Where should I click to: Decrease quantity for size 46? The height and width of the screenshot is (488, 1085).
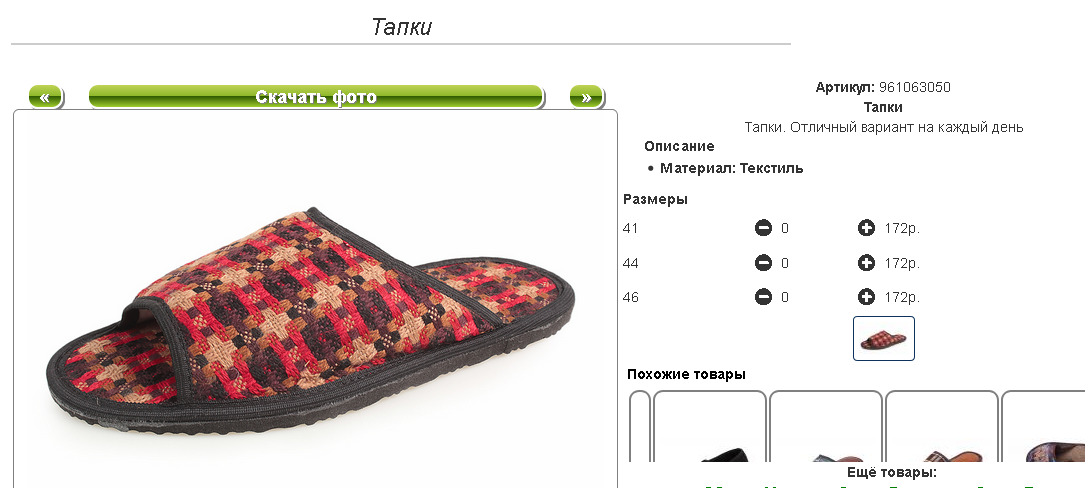pyautogui.click(x=763, y=297)
